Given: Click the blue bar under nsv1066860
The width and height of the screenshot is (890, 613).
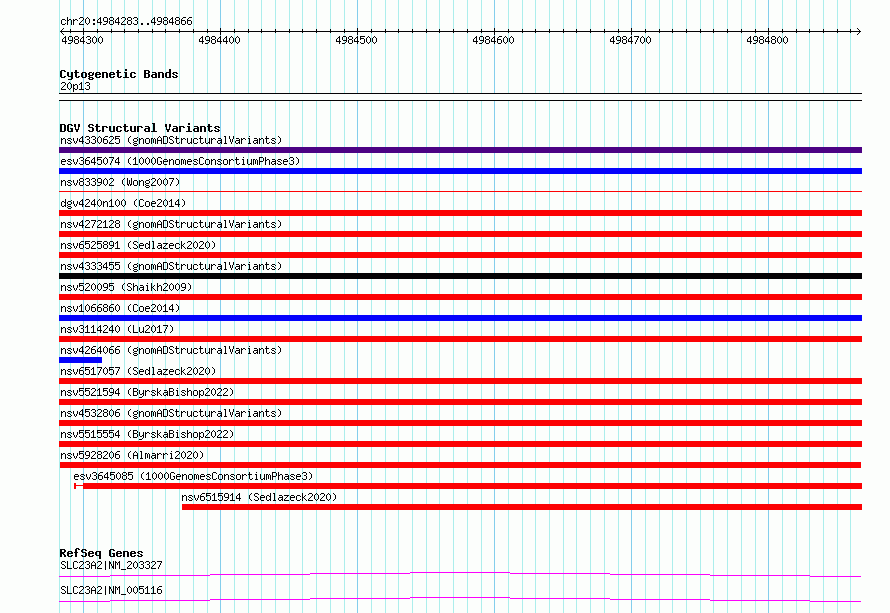Looking at the screenshot, I should [460, 318].
